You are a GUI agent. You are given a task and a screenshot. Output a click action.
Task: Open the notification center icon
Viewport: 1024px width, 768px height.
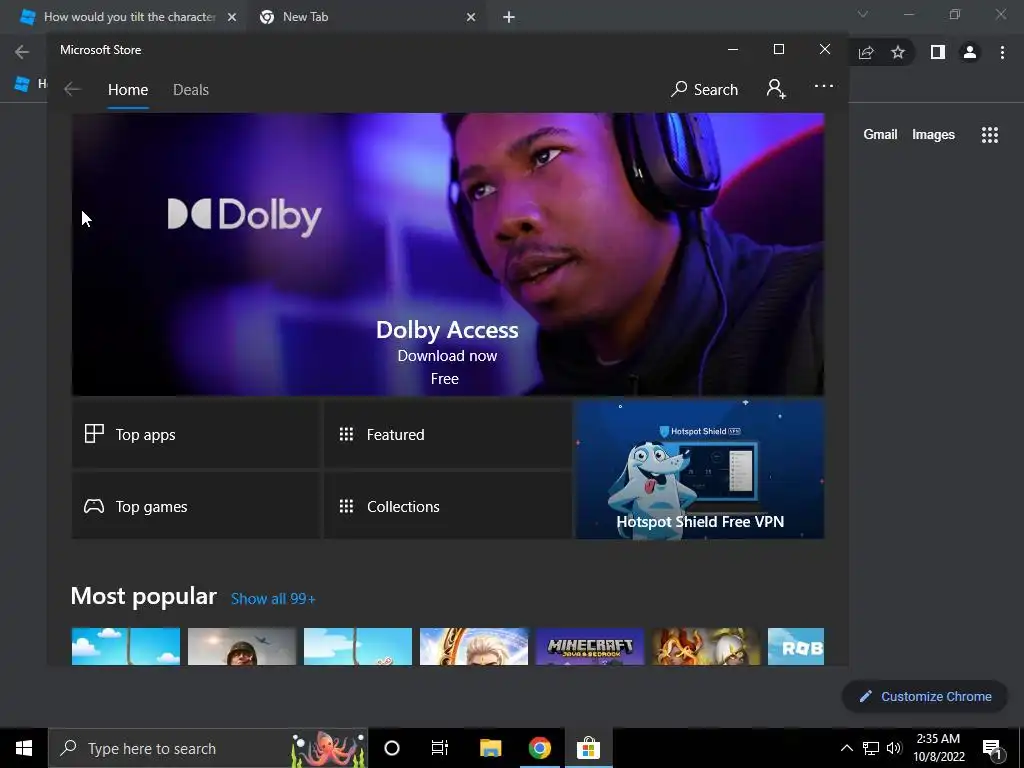[x=992, y=749]
